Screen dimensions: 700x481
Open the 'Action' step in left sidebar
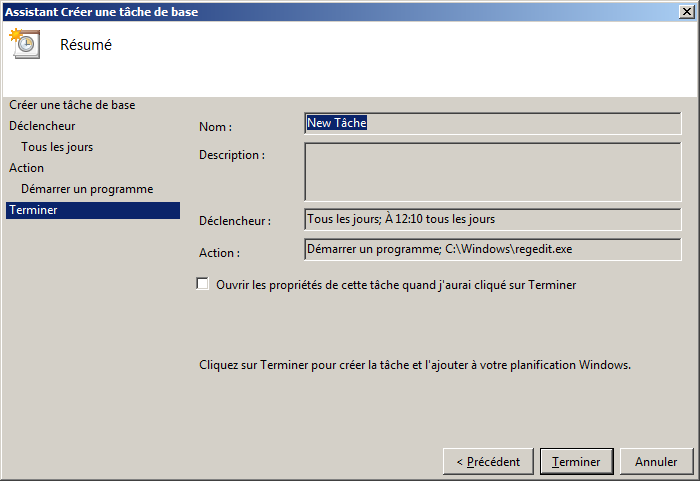point(27,168)
